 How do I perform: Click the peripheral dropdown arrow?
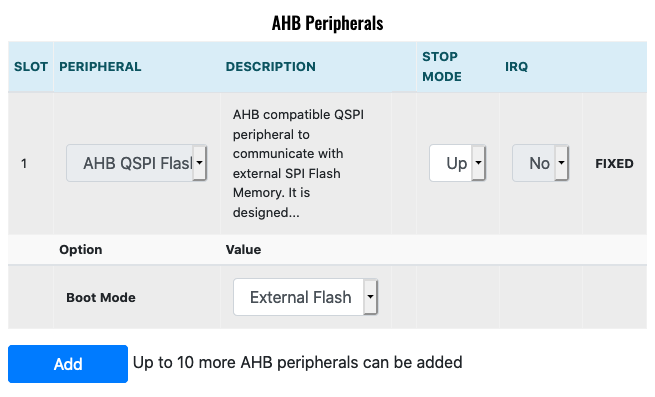tap(200, 163)
